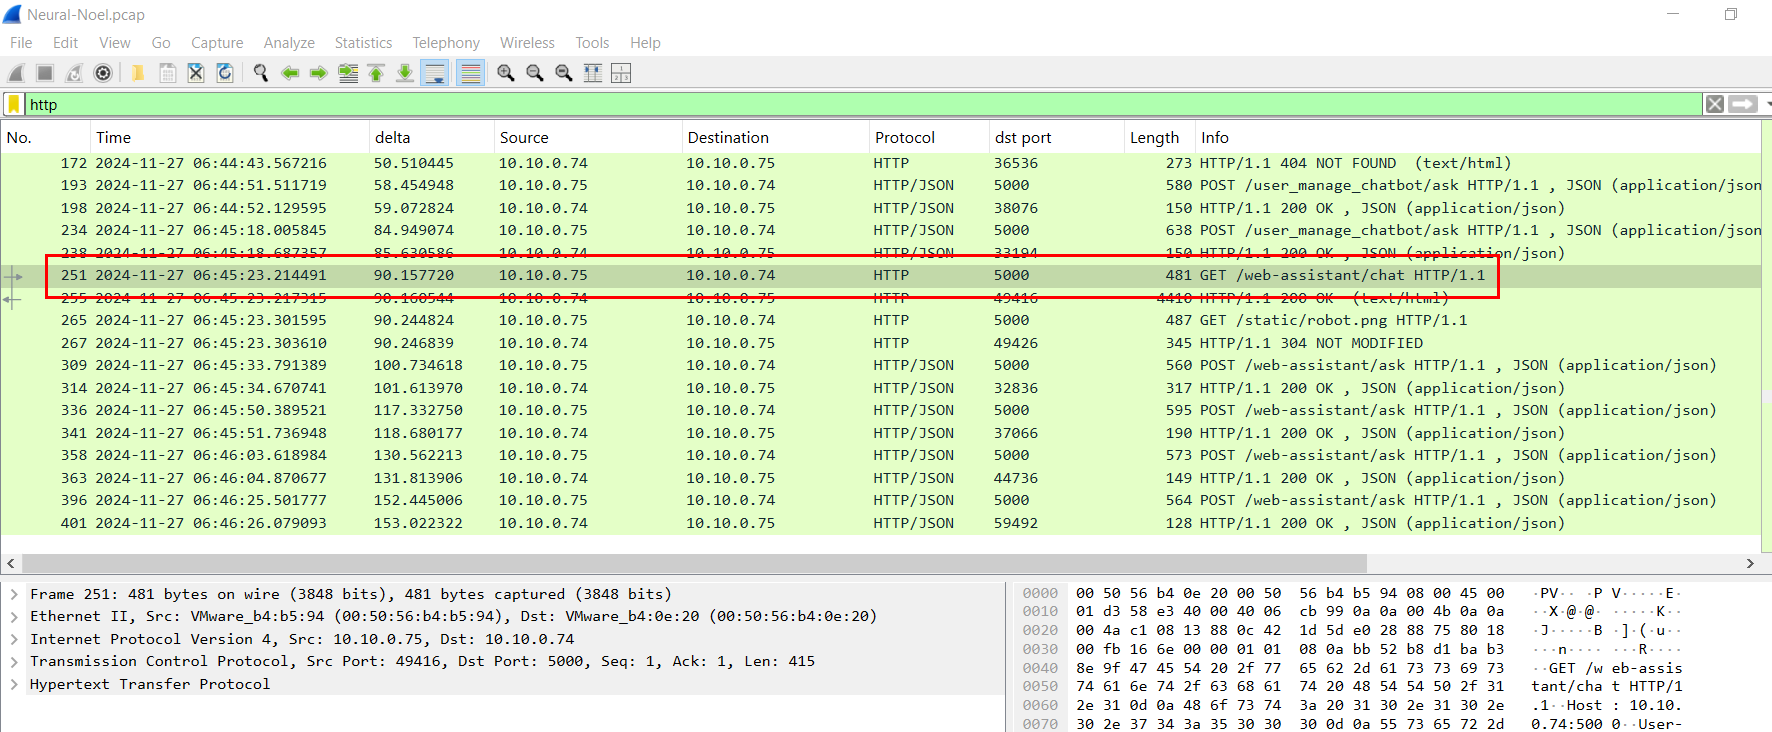Click the display filter bookmark icon

pyautogui.click(x=14, y=104)
